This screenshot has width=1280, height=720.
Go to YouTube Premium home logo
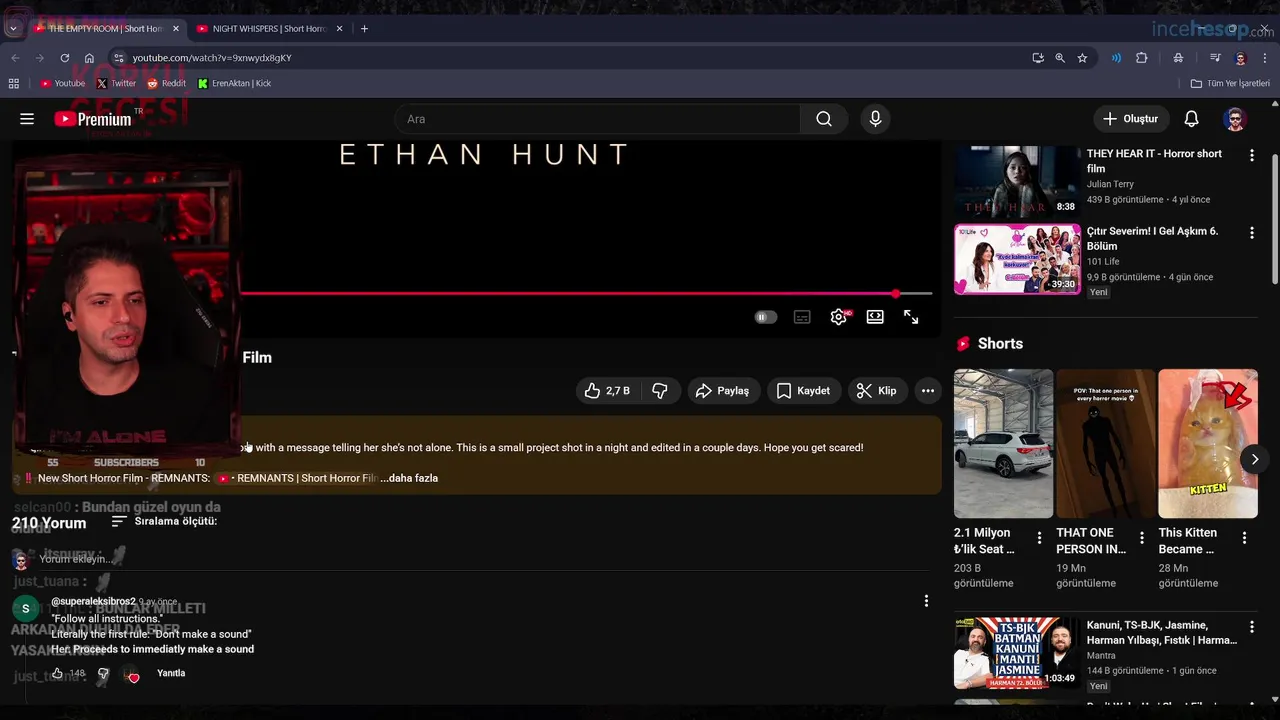(93, 119)
